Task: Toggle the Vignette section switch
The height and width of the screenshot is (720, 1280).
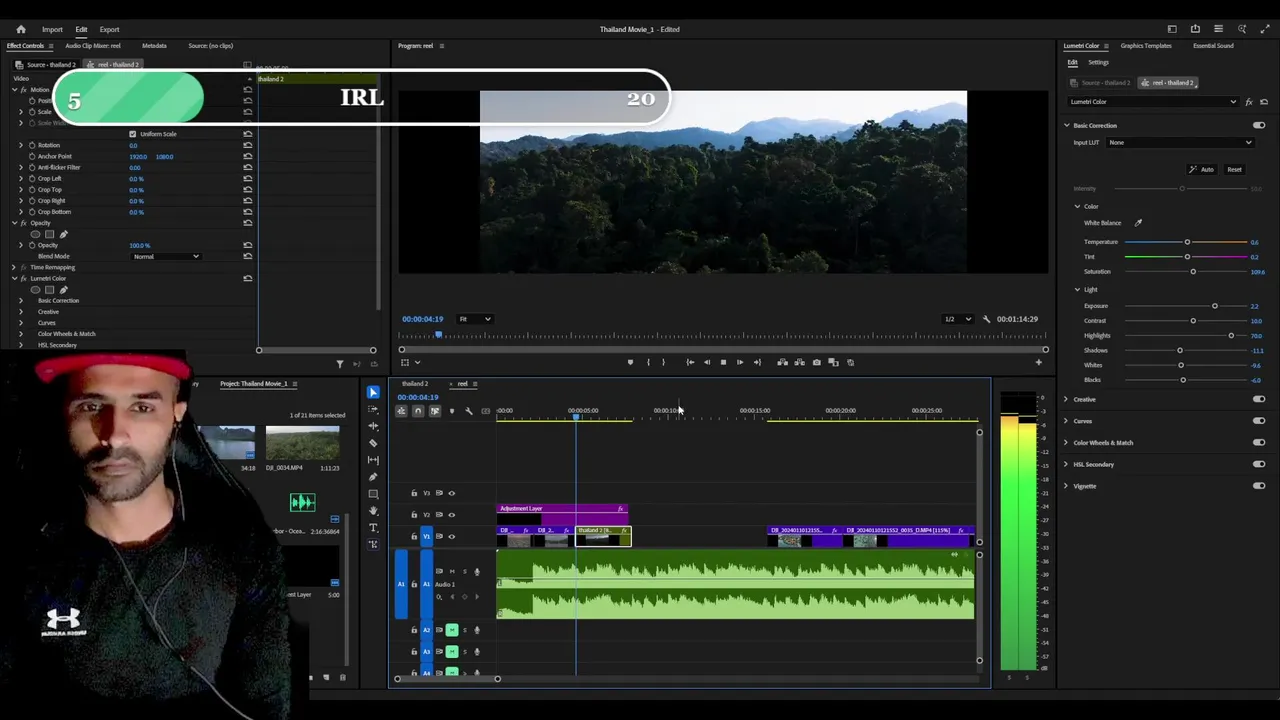Action: (x=1259, y=486)
